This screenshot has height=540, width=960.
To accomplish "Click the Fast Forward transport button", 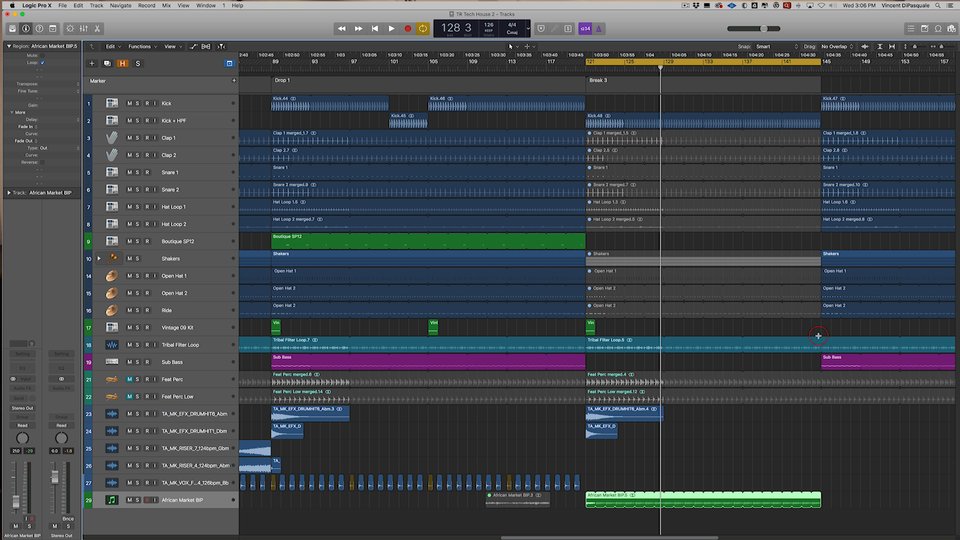I will click(x=358, y=29).
